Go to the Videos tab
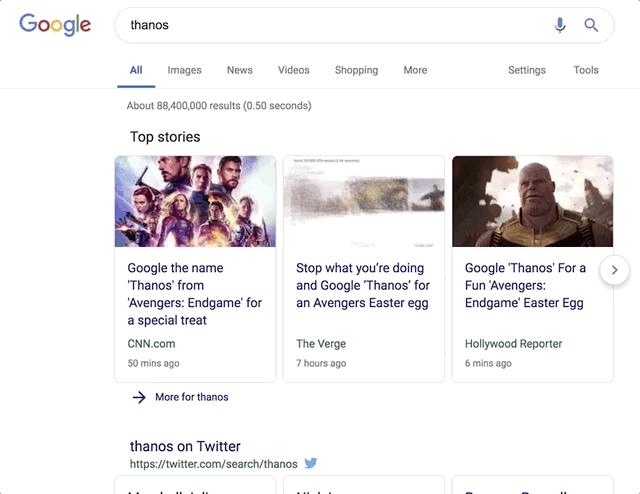The height and width of the screenshot is (494, 640). (293, 70)
